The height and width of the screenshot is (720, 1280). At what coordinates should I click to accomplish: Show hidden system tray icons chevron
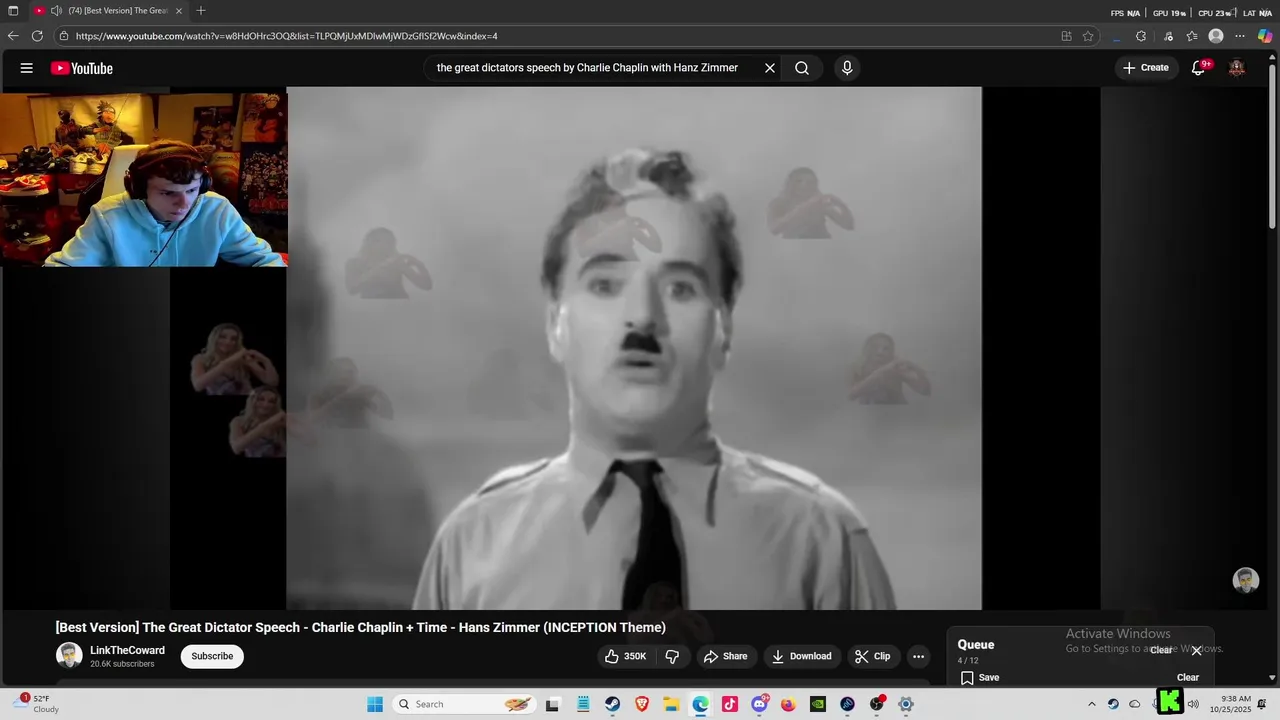pyautogui.click(x=1091, y=704)
